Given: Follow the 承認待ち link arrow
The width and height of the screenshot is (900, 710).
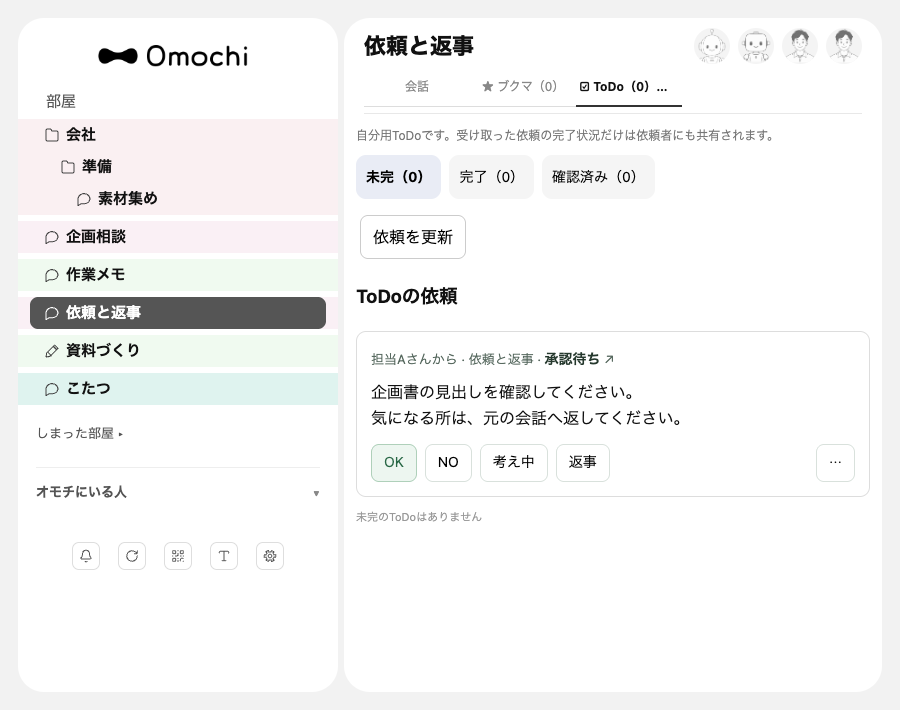Looking at the screenshot, I should coord(610,359).
